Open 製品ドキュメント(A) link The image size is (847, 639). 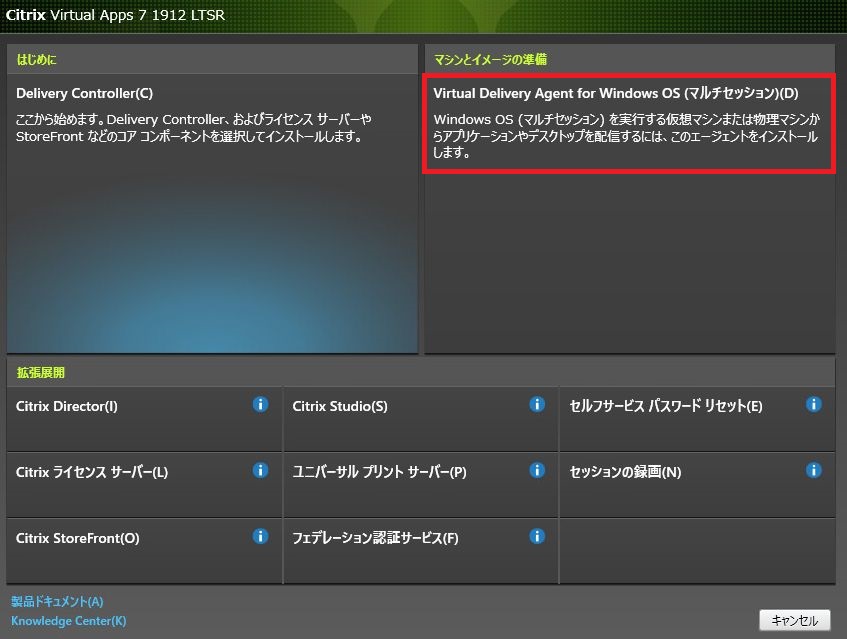[57, 601]
